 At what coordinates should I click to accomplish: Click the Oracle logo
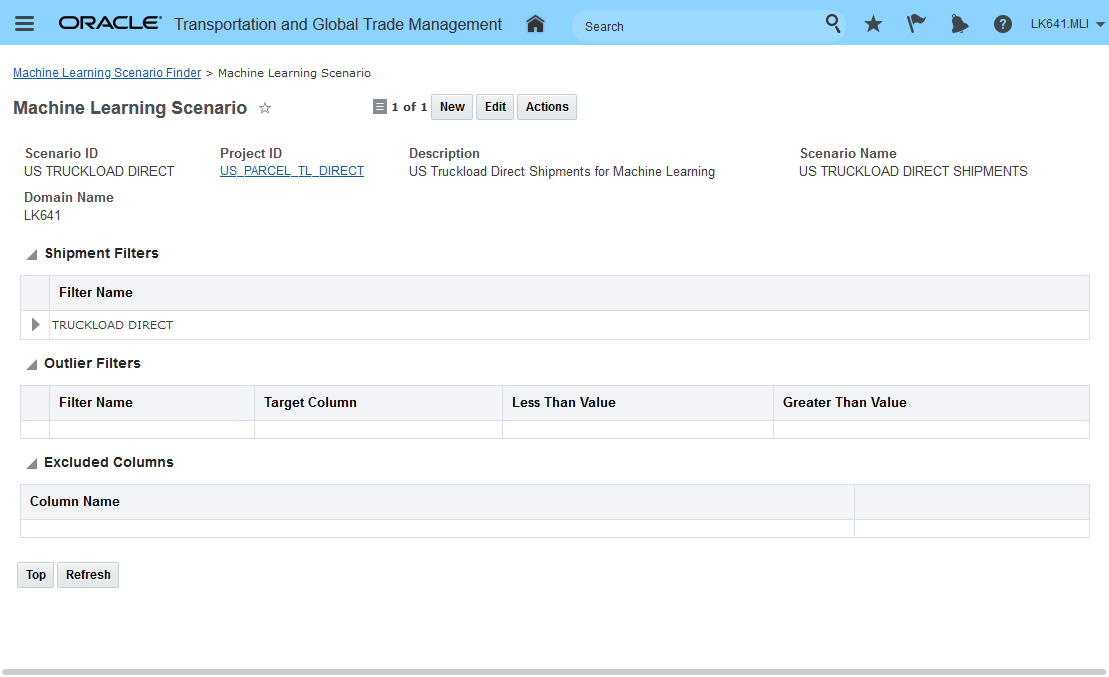click(110, 23)
